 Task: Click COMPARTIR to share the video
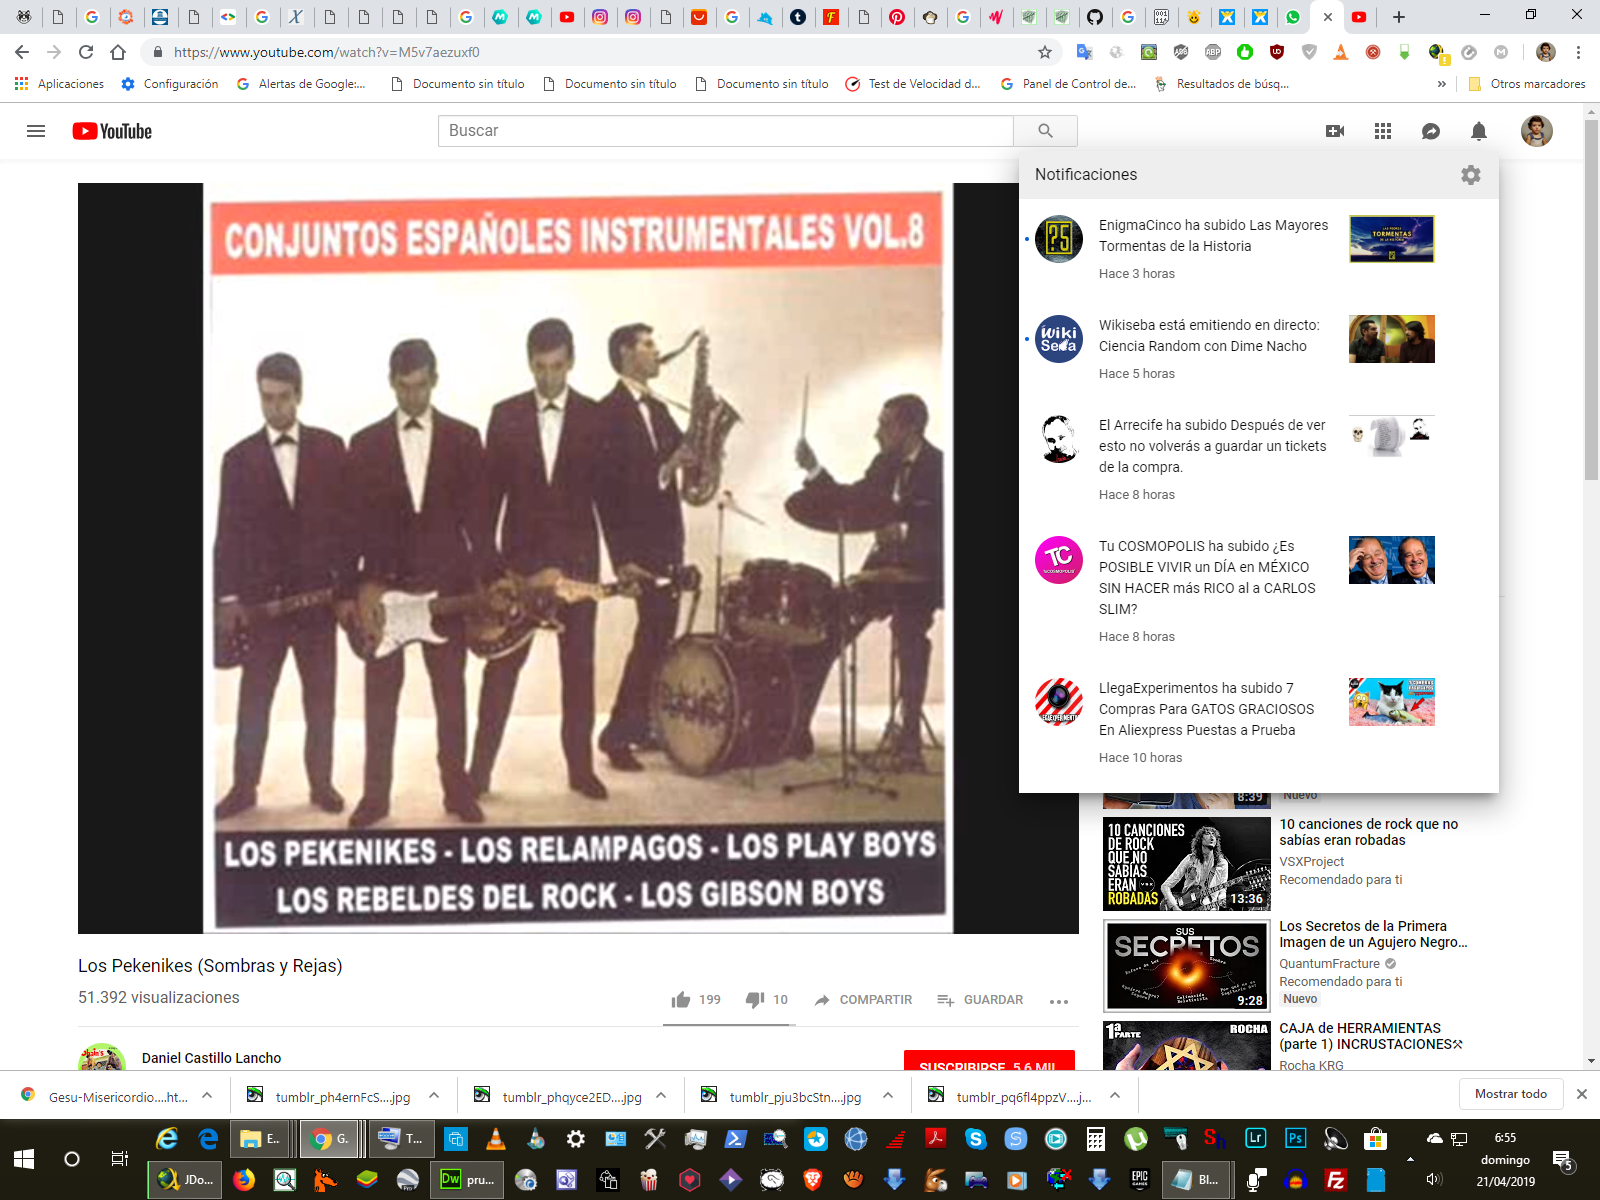863,1000
